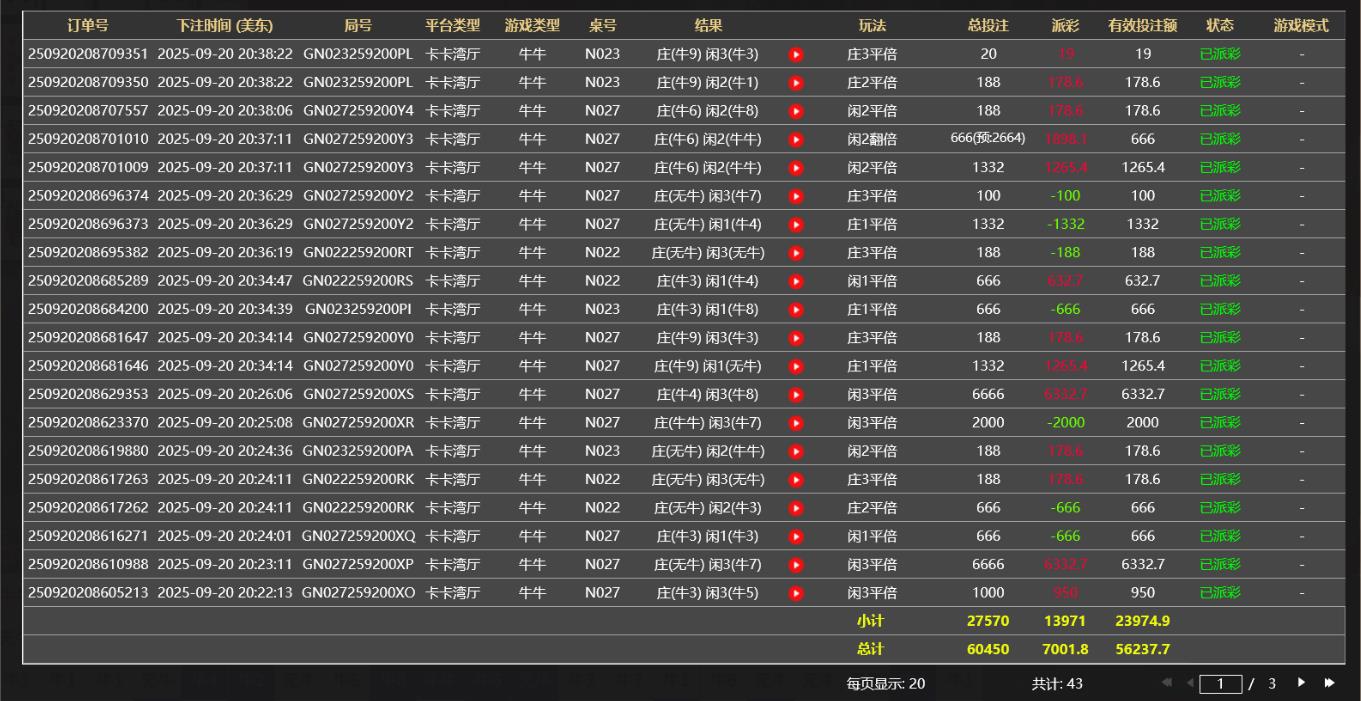This screenshot has width=1361, height=701.
Task: Play video replay for order 250920208709351
Action: click(x=796, y=54)
